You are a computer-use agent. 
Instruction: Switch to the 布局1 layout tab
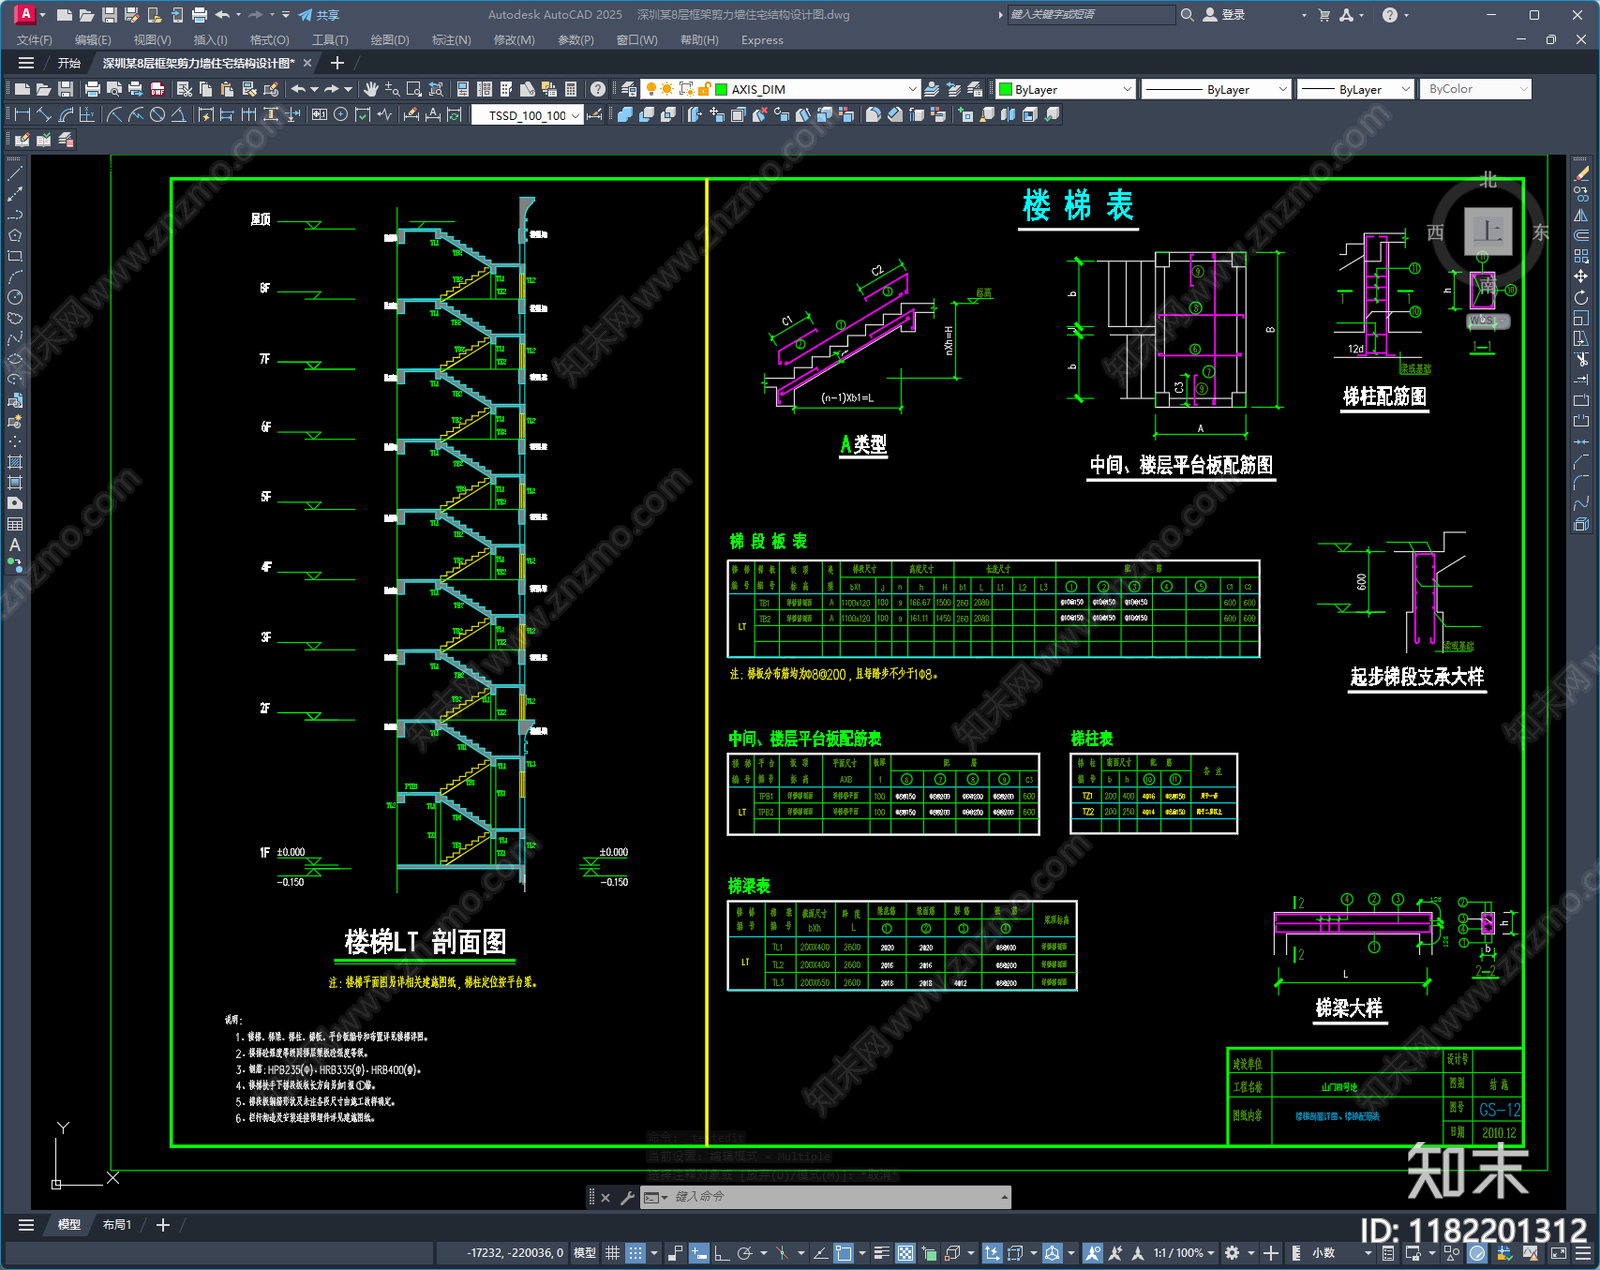click(117, 1224)
